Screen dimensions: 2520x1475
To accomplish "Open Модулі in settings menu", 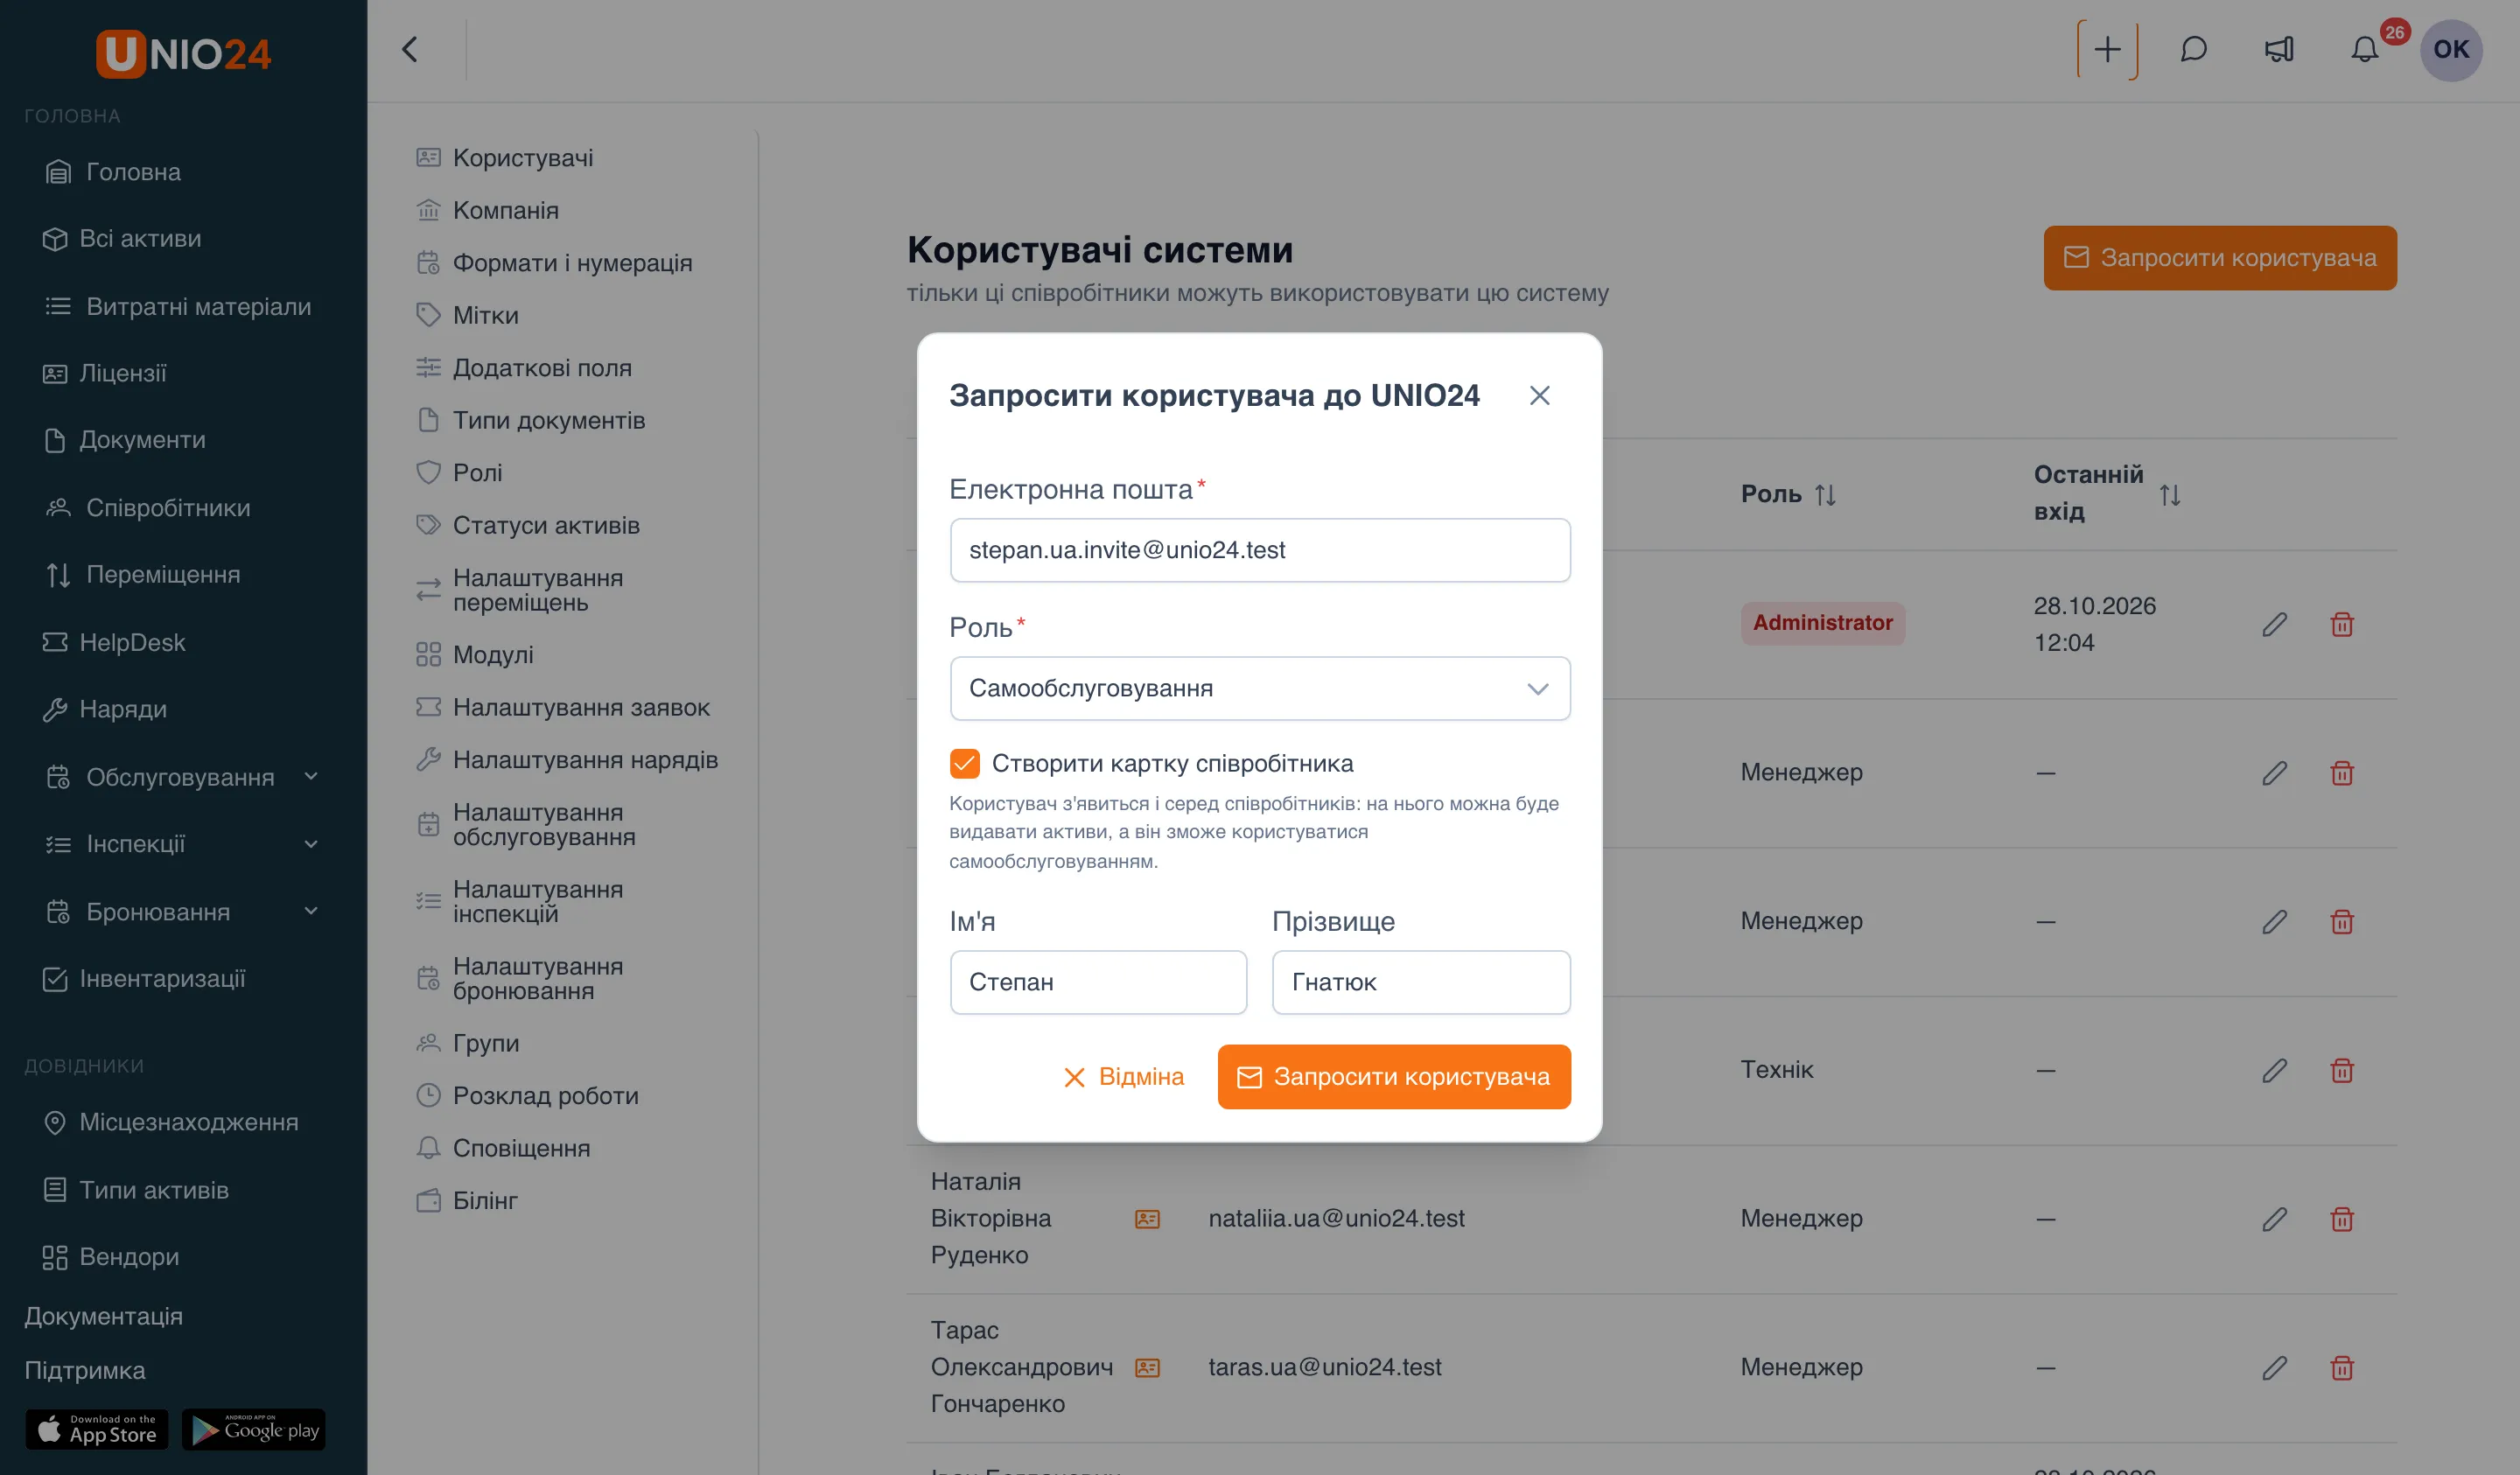I will (x=492, y=654).
